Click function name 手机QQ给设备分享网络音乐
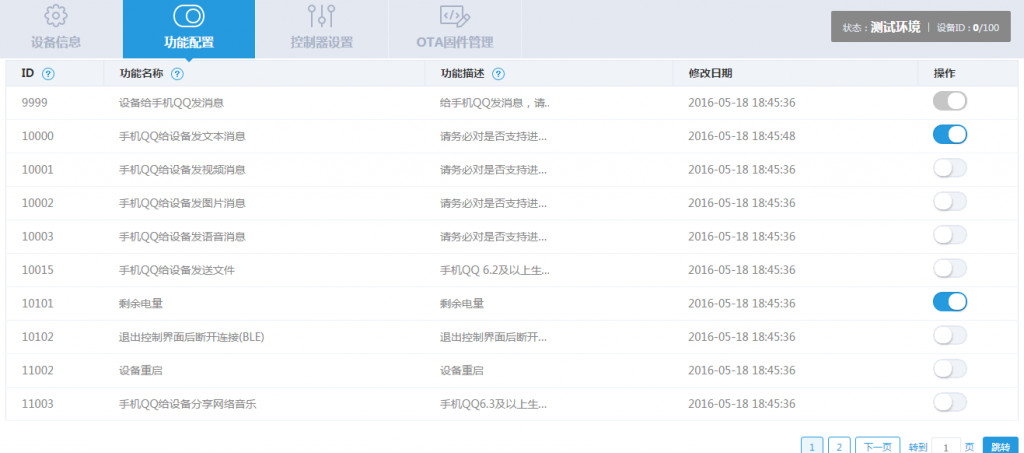This screenshot has height=453, width=1024. [187, 403]
